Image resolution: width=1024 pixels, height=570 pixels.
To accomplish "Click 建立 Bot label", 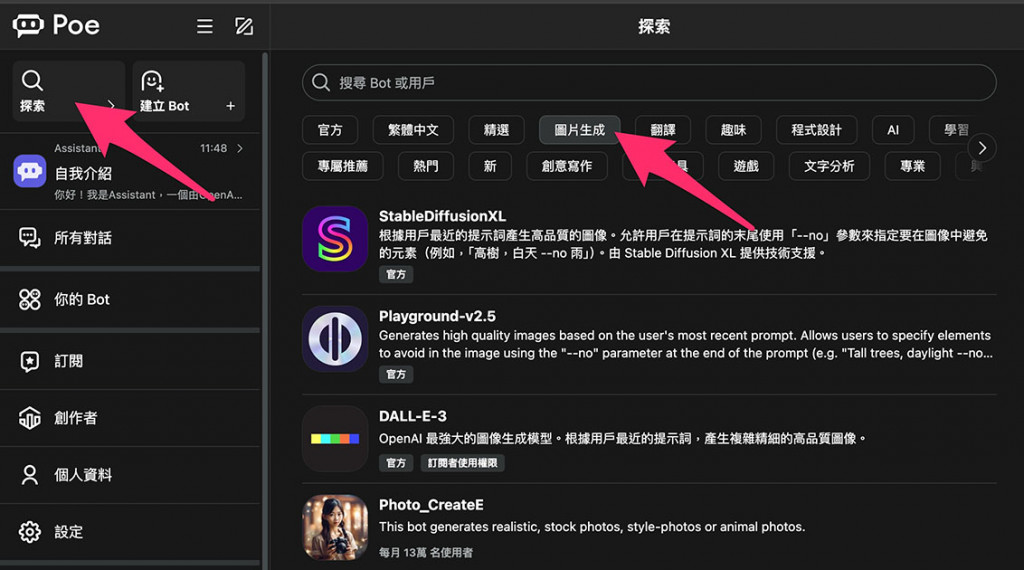I will click(x=165, y=106).
